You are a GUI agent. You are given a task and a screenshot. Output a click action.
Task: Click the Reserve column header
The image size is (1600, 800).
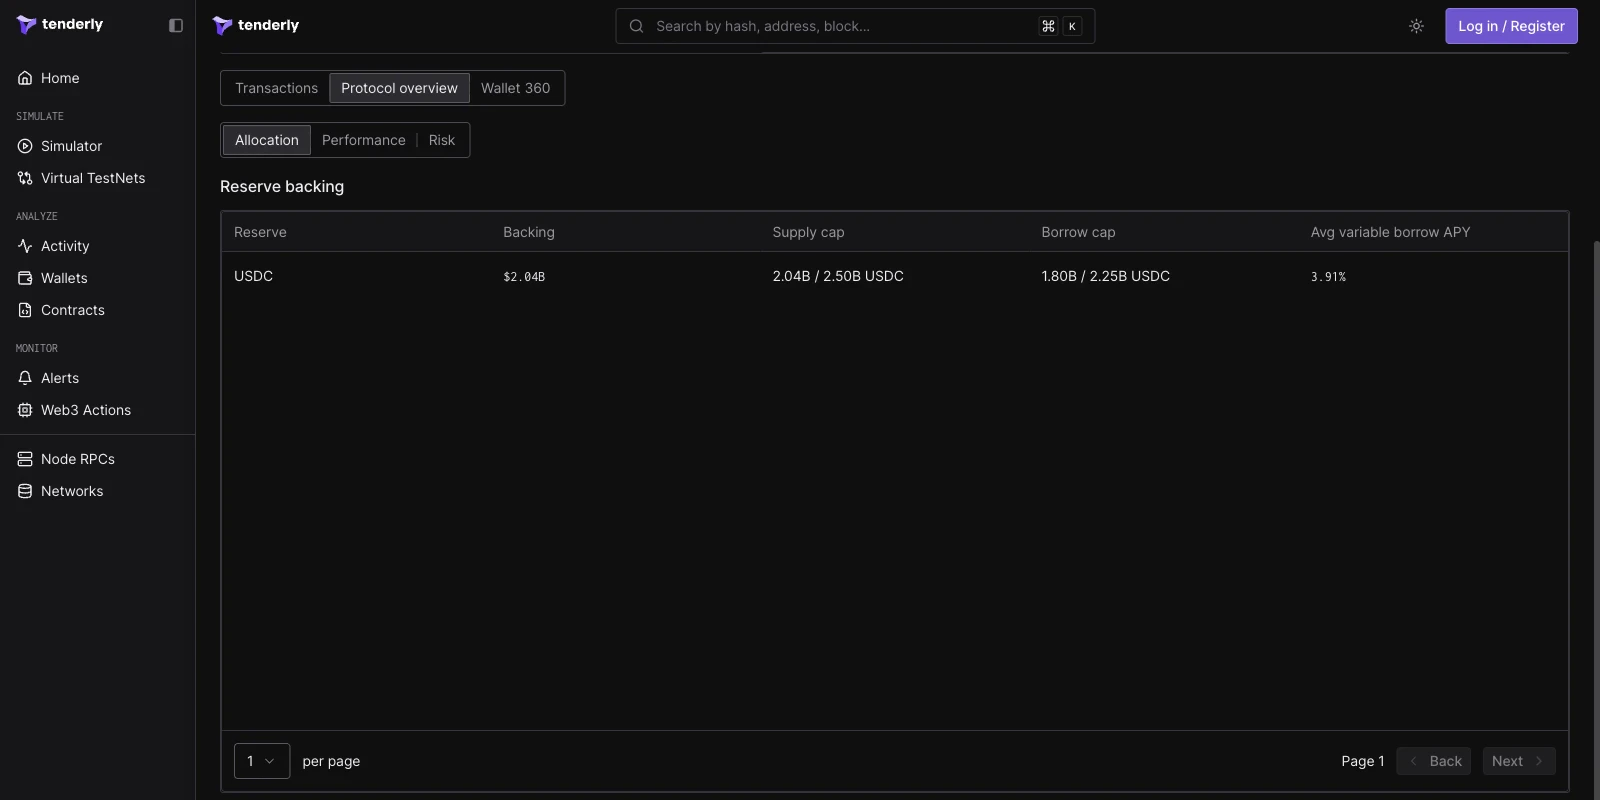260,232
